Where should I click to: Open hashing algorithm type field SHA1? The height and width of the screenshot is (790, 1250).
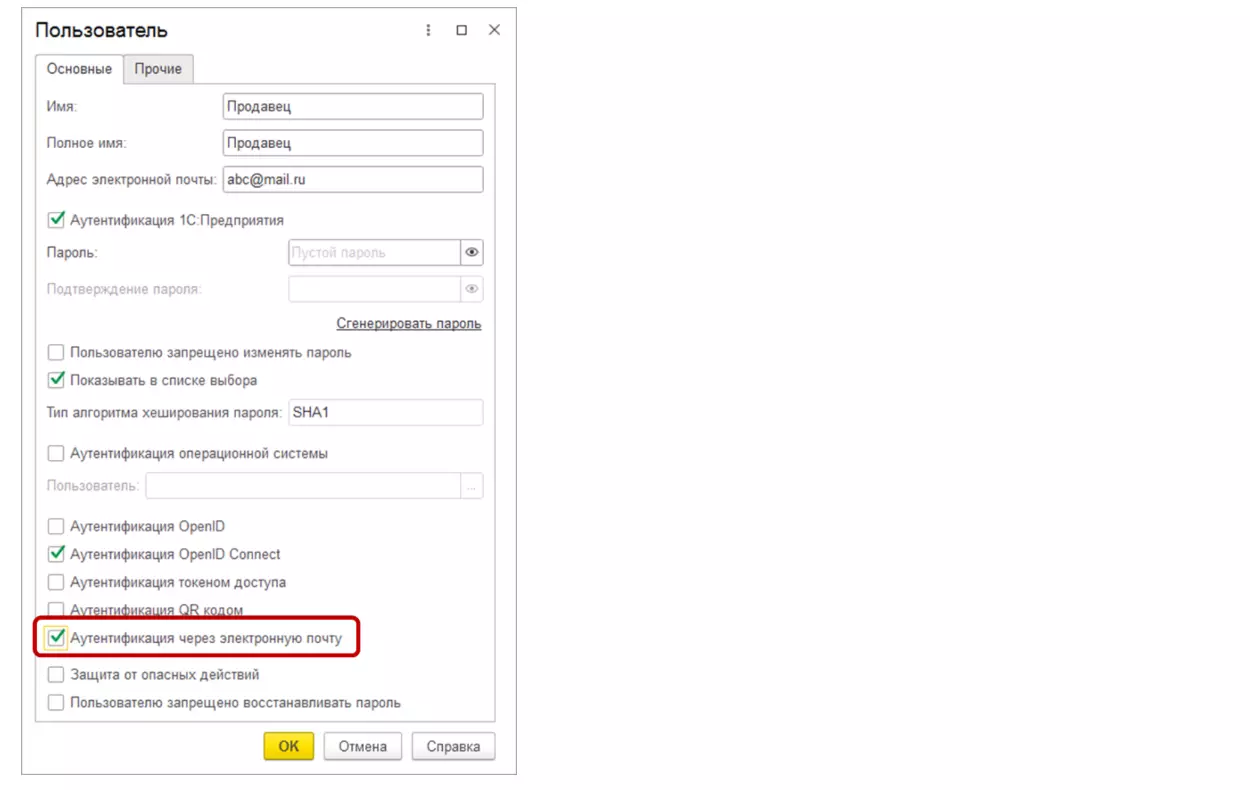click(x=386, y=412)
